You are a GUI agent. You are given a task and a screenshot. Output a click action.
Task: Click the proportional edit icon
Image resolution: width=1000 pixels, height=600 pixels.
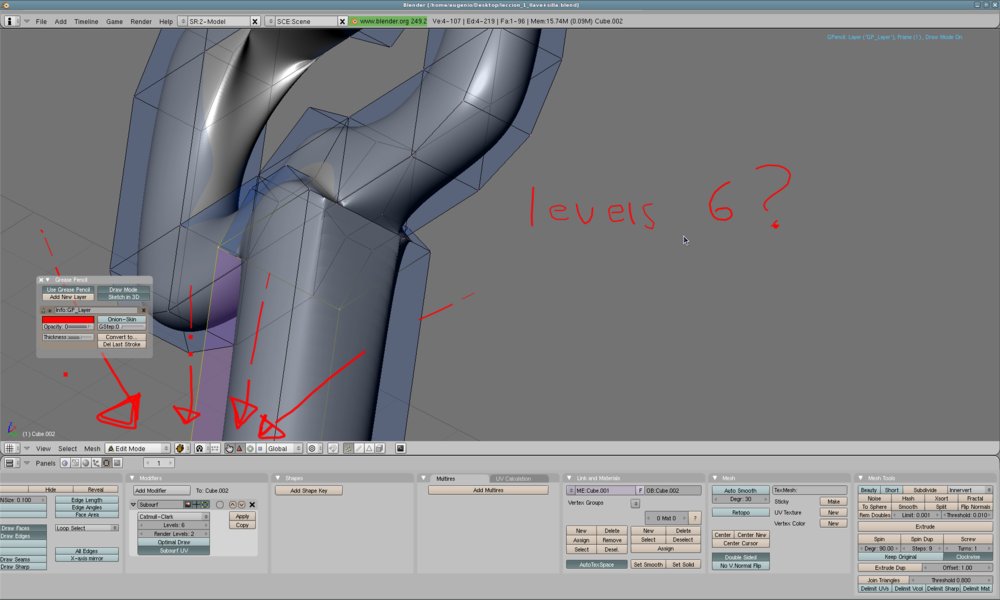[312, 448]
